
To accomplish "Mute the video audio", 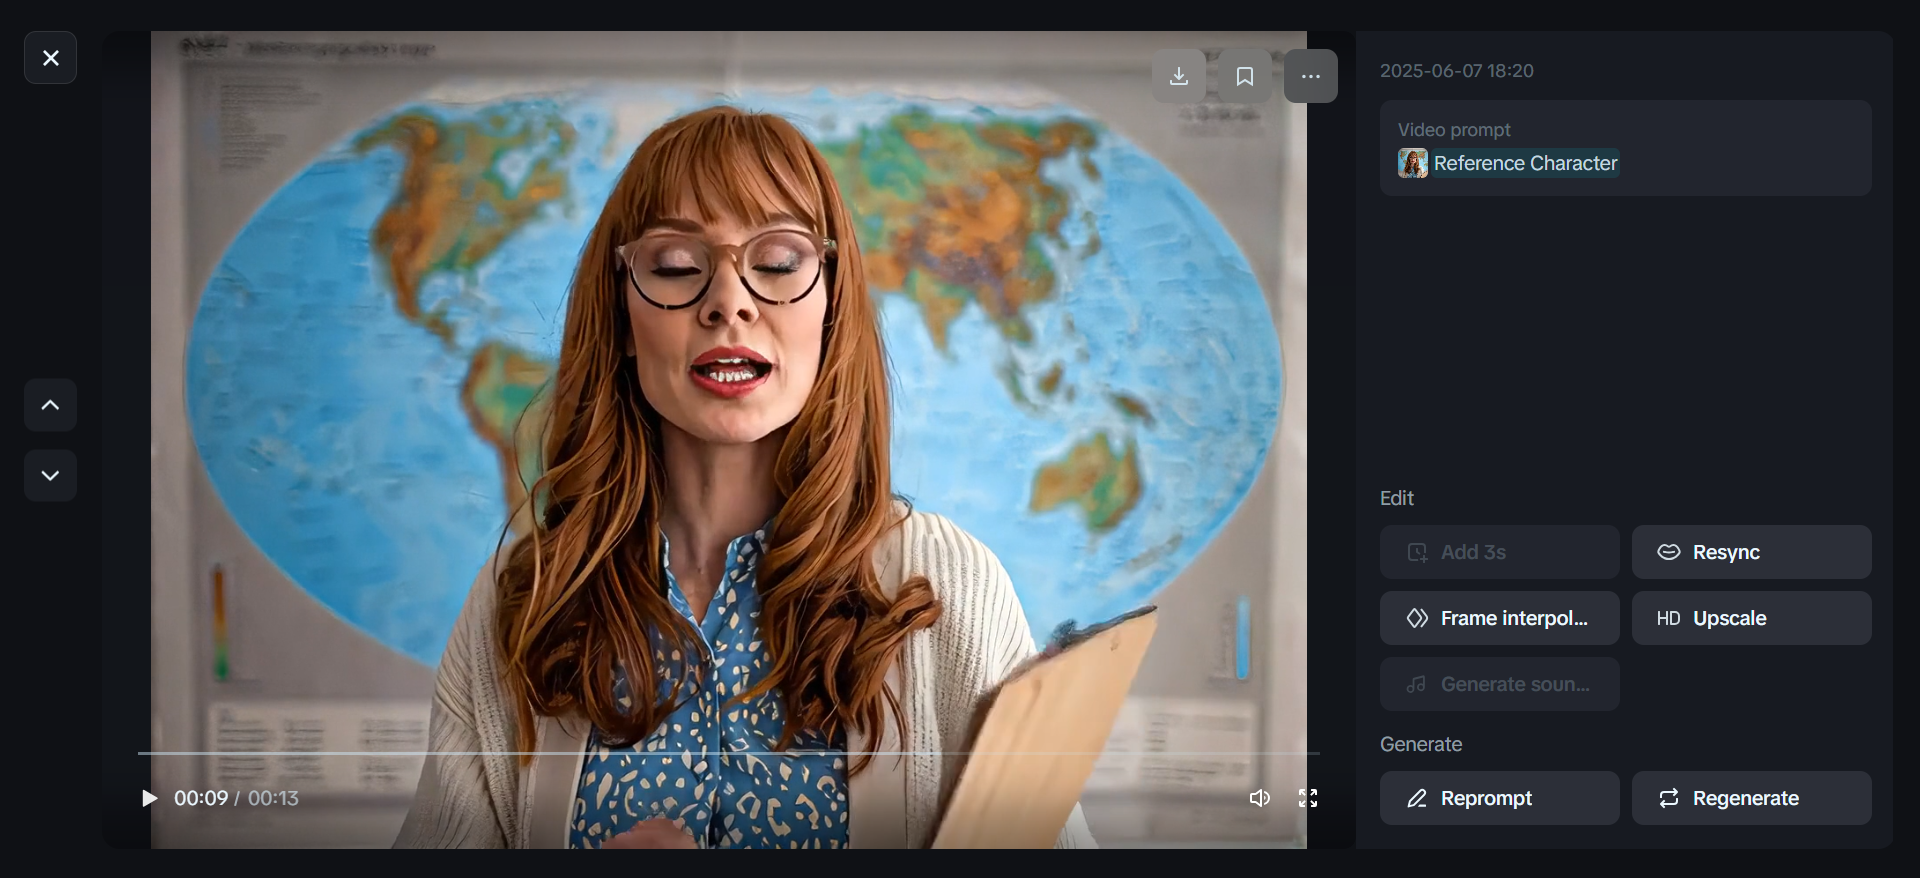I will [x=1260, y=798].
